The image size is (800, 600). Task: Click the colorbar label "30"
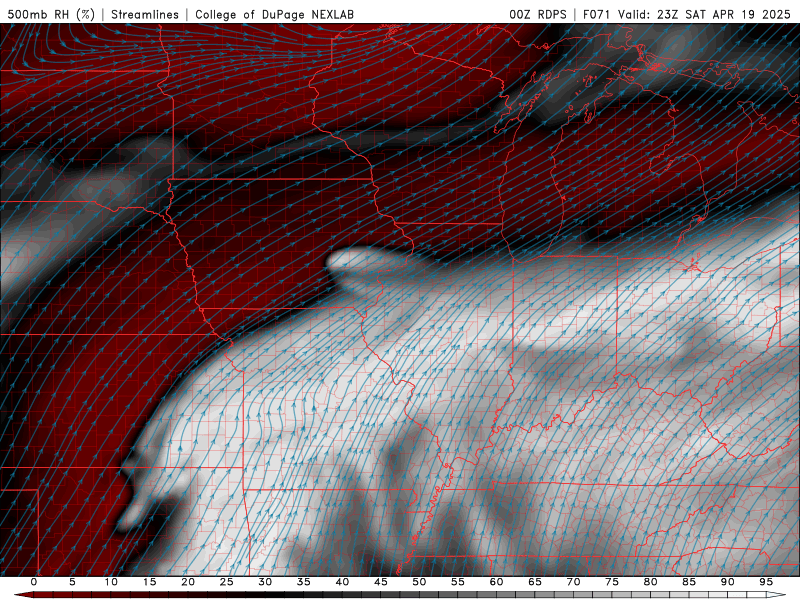[265, 582]
